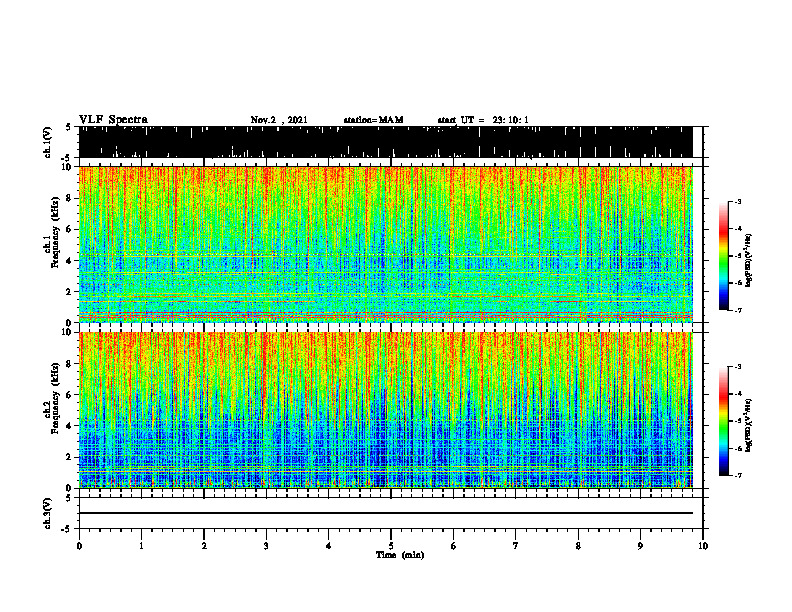This screenshot has width=792, height=612.
Task: Click the time axis tick label 5
Action: point(391,546)
